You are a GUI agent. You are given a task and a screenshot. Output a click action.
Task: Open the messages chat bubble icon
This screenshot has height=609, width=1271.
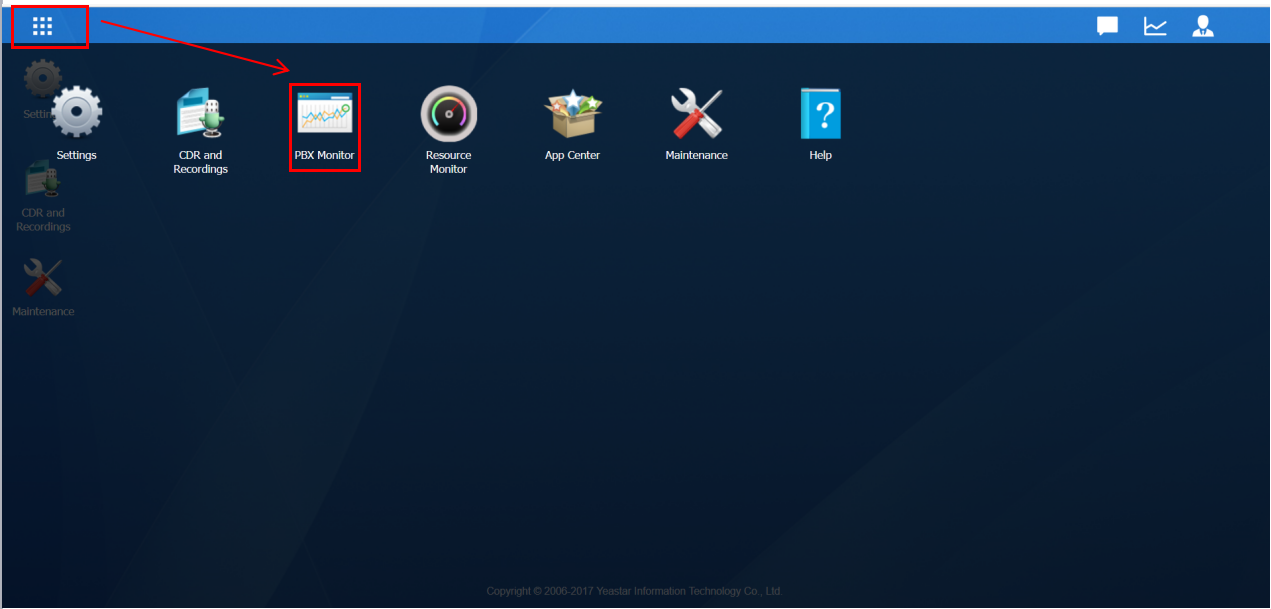click(x=1107, y=26)
